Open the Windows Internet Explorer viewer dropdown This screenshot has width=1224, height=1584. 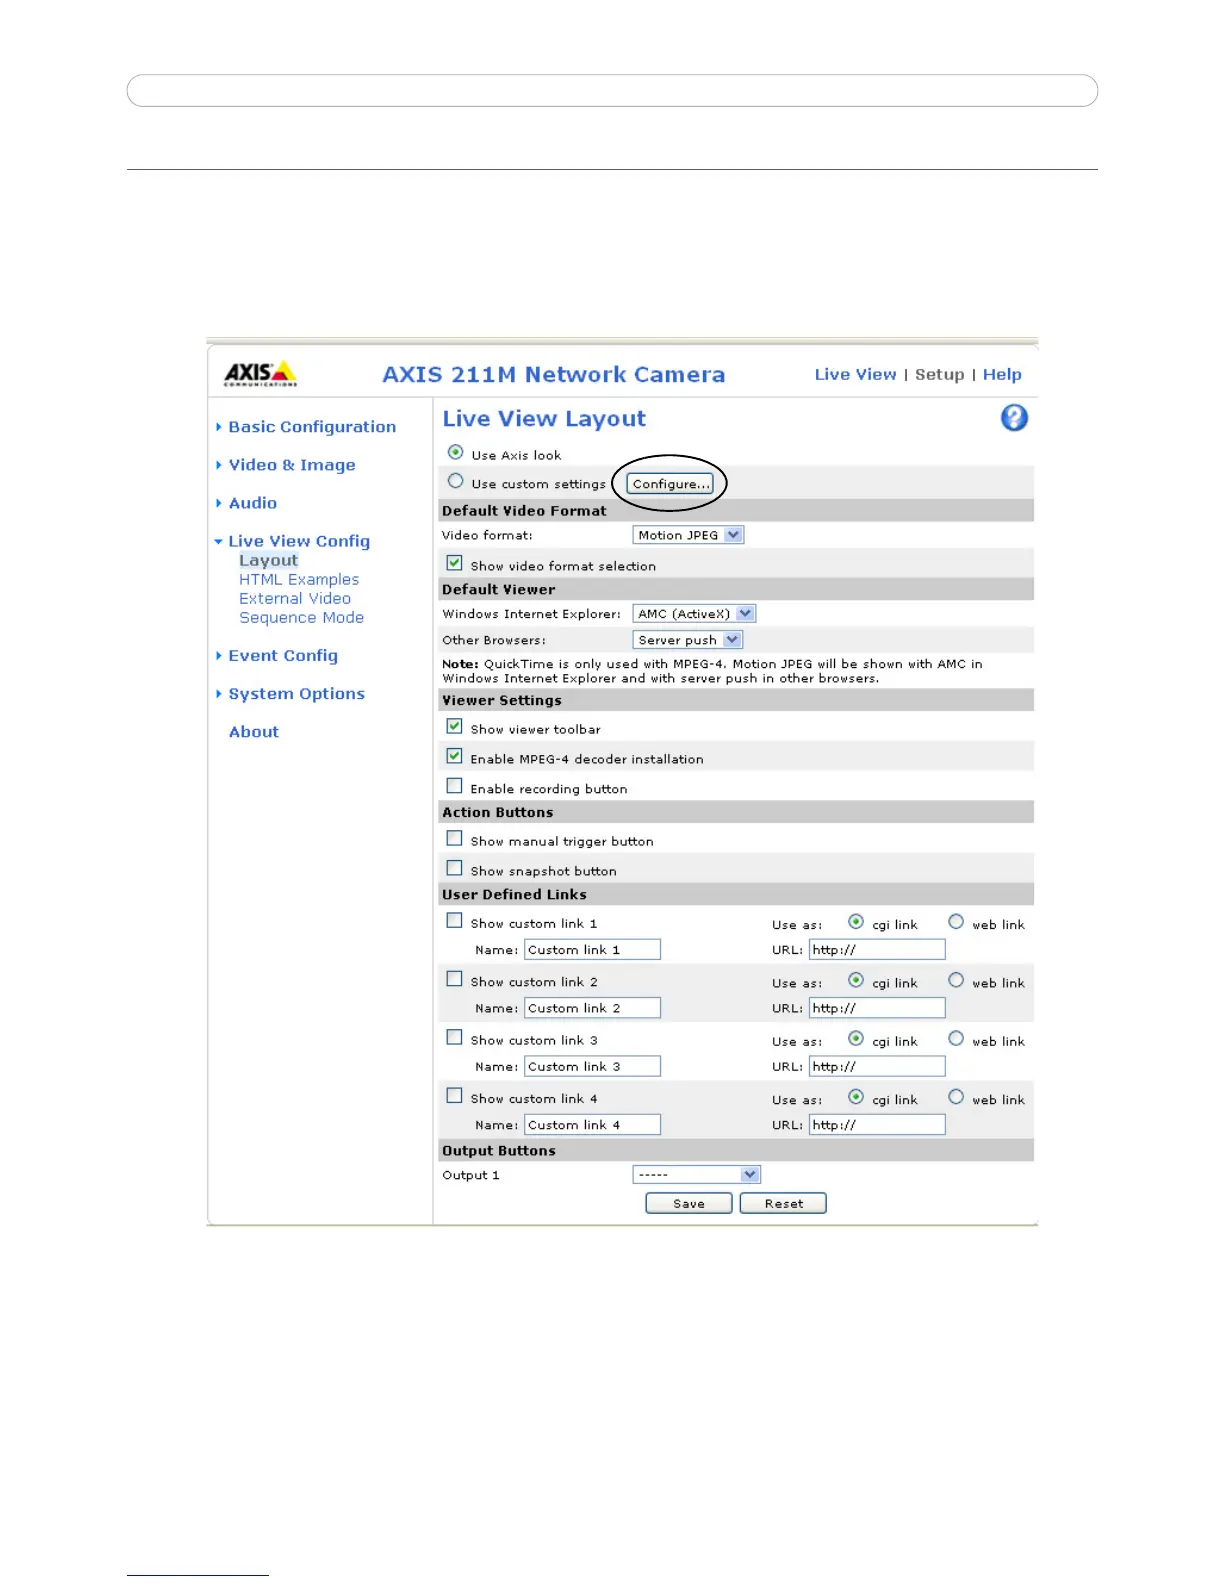pyautogui.click(x=694, y=614)
